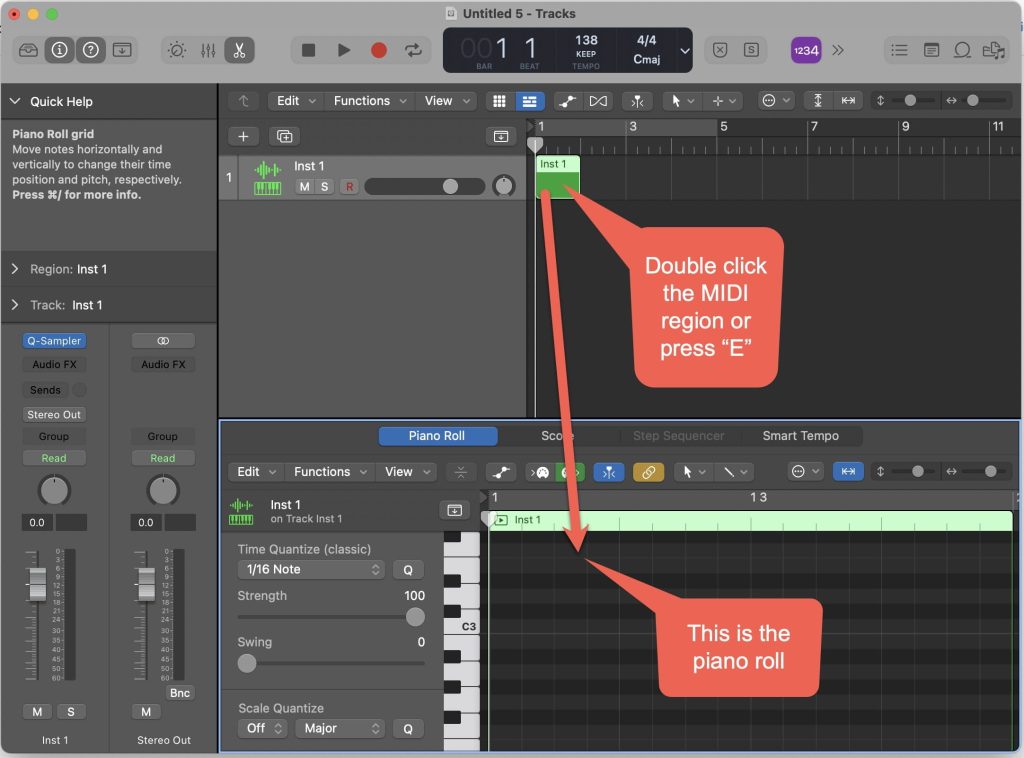The height and width of the screenshot is (758, 1024).
Task: Add a new track with plus button
Action: 243,136
